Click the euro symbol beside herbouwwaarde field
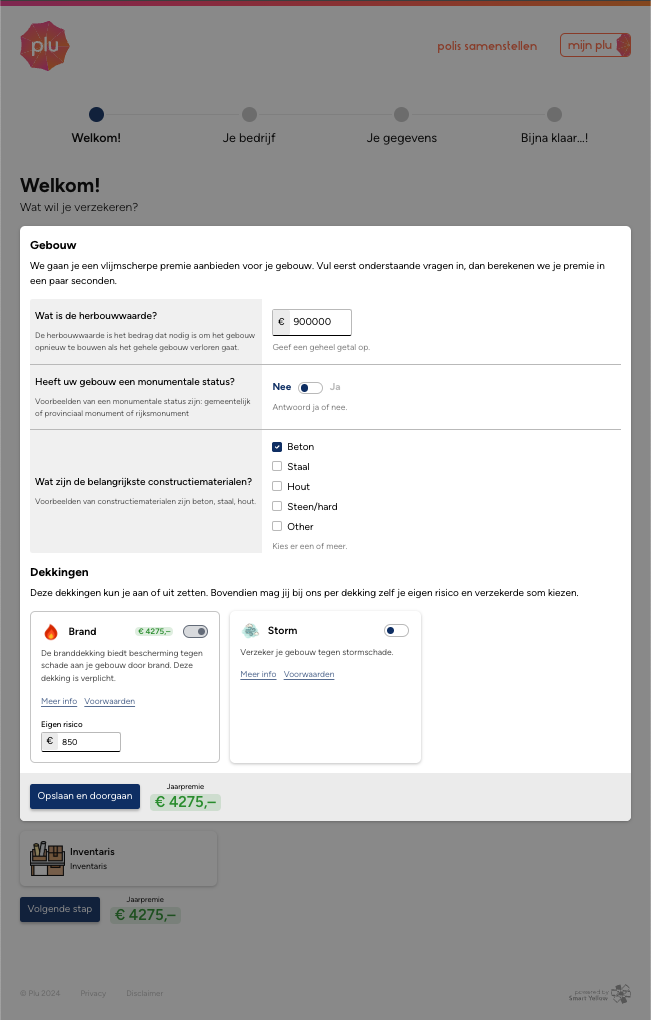 click(281, 322)
